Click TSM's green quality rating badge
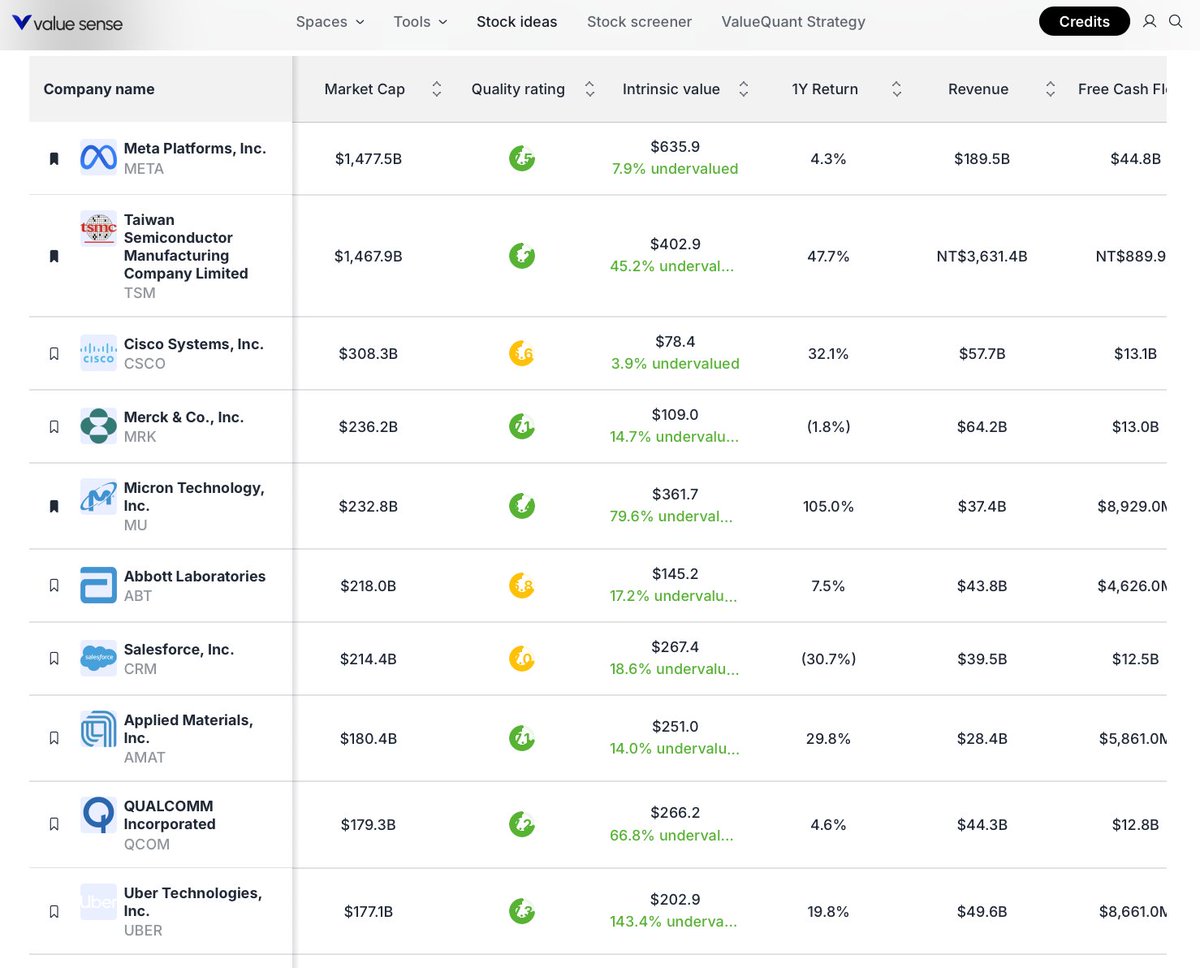1200x968 pixels. point(521,256)
